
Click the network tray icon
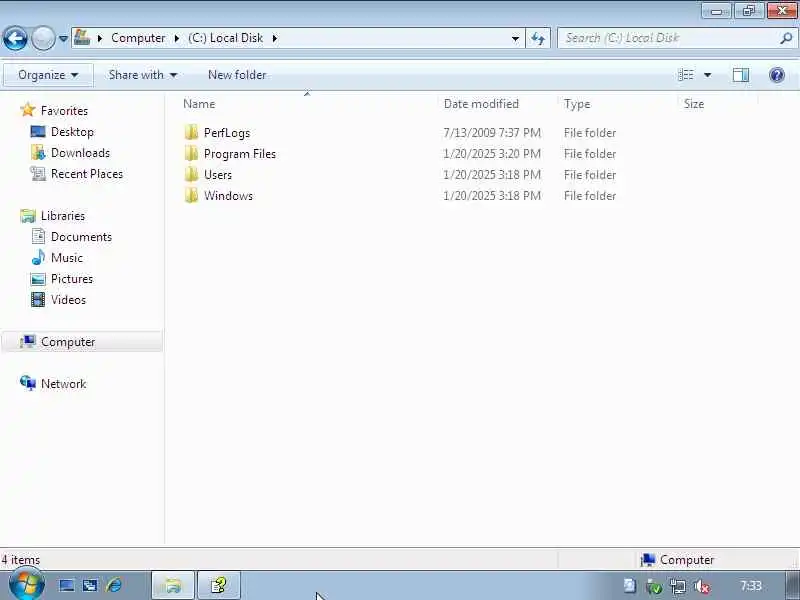pyautogui.click(x=678, y=587)
